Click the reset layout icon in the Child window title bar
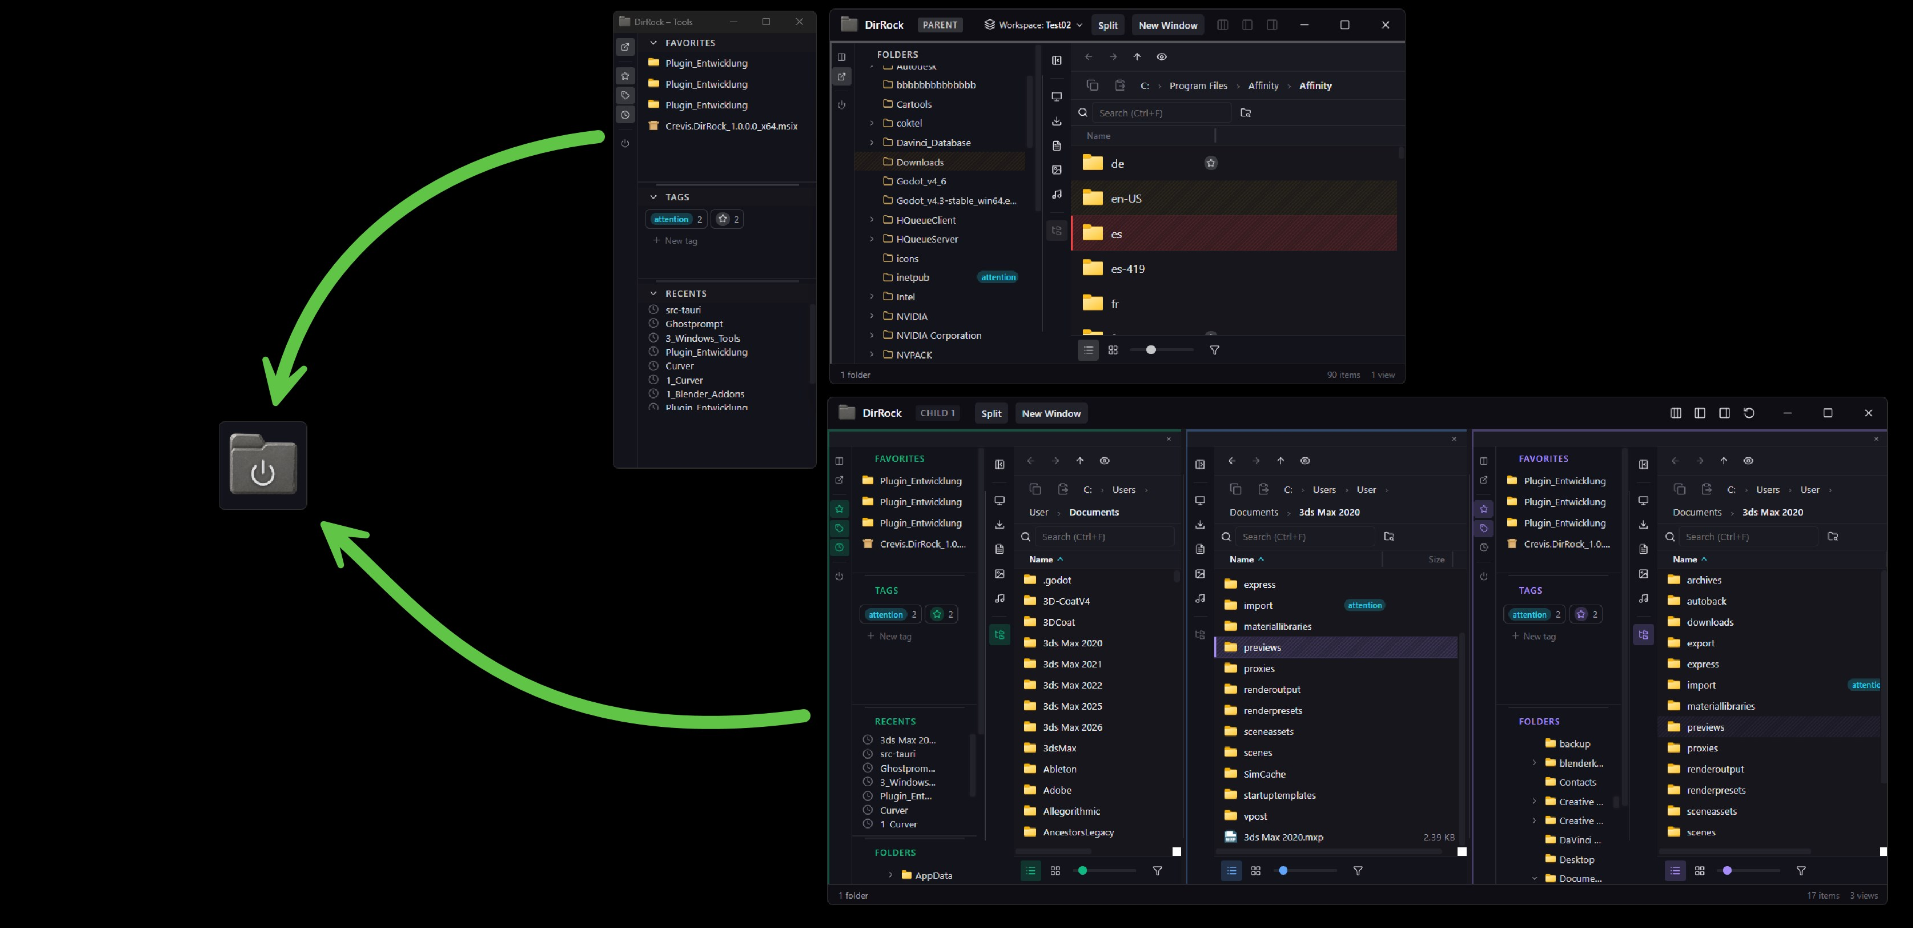Image resolution: width=1913 pixels, height=928 pixels. tap(1748, 413)
